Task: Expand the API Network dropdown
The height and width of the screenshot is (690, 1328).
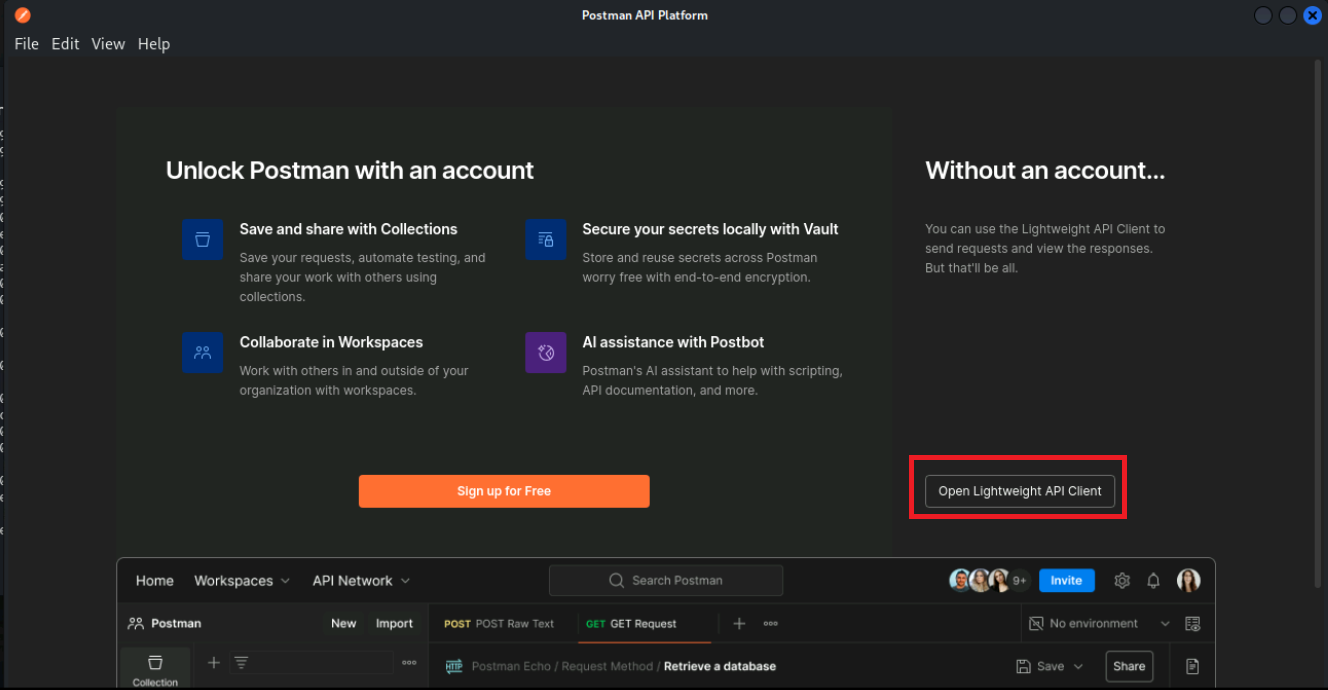Action: click(x=361, y=580)
